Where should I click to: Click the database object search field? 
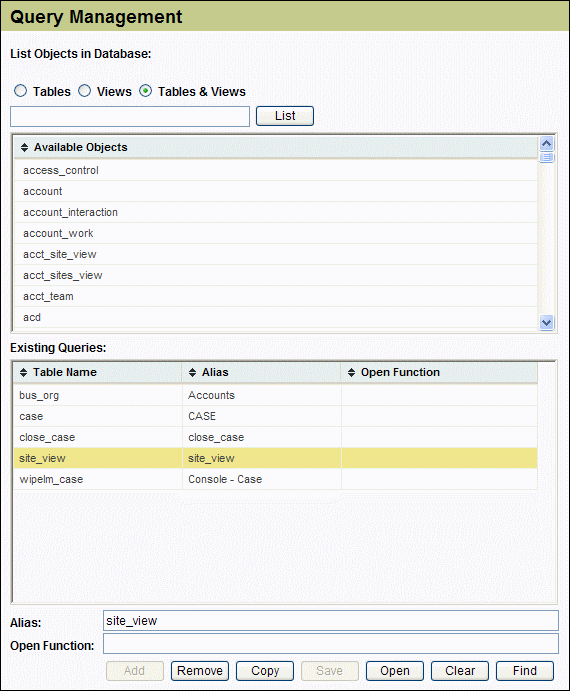click(x=130, y=116)
